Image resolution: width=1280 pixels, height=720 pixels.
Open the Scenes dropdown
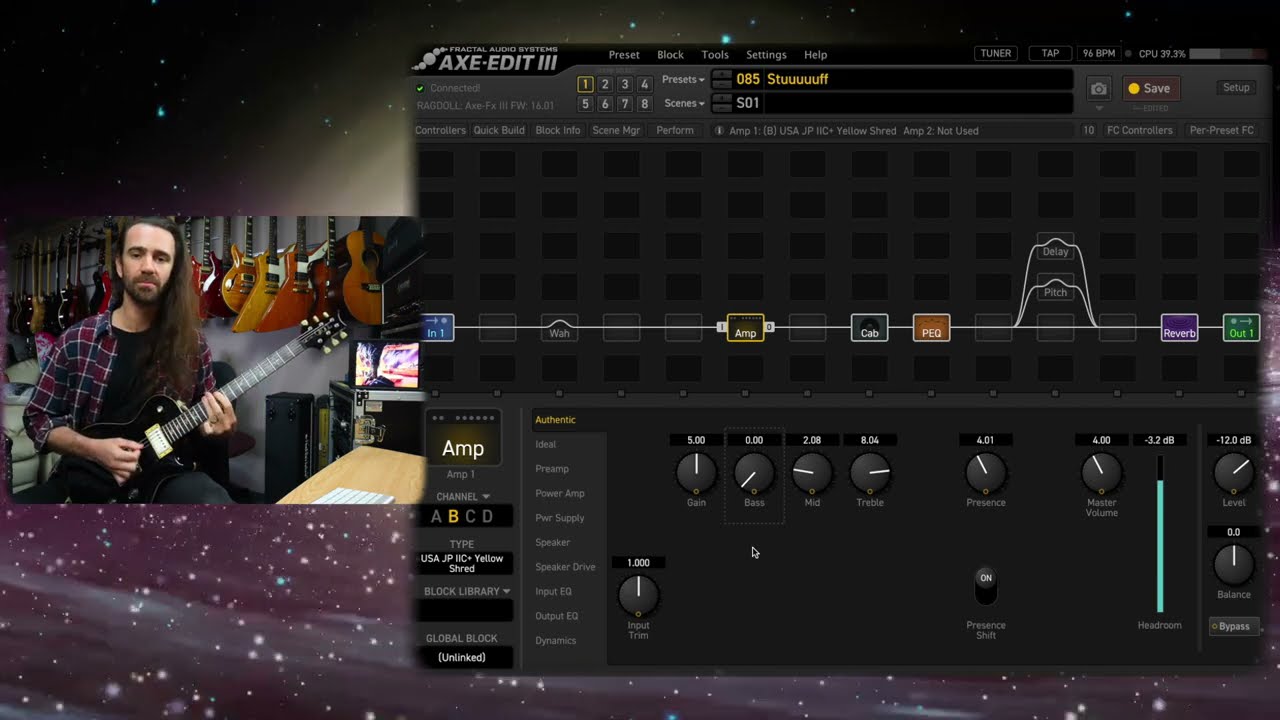pos(684,103)
